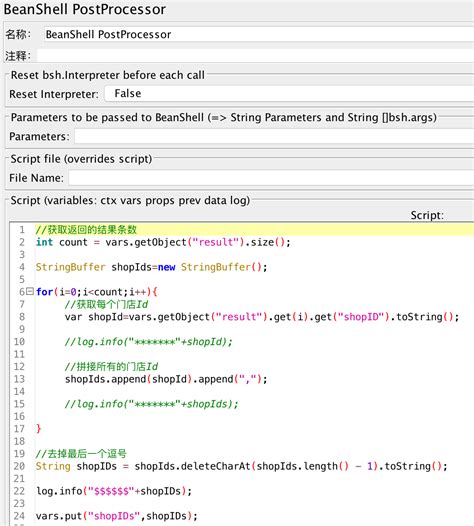Click the 注释 comment input field
Viewport: 474px width, 526px height.
coord(255,56)
